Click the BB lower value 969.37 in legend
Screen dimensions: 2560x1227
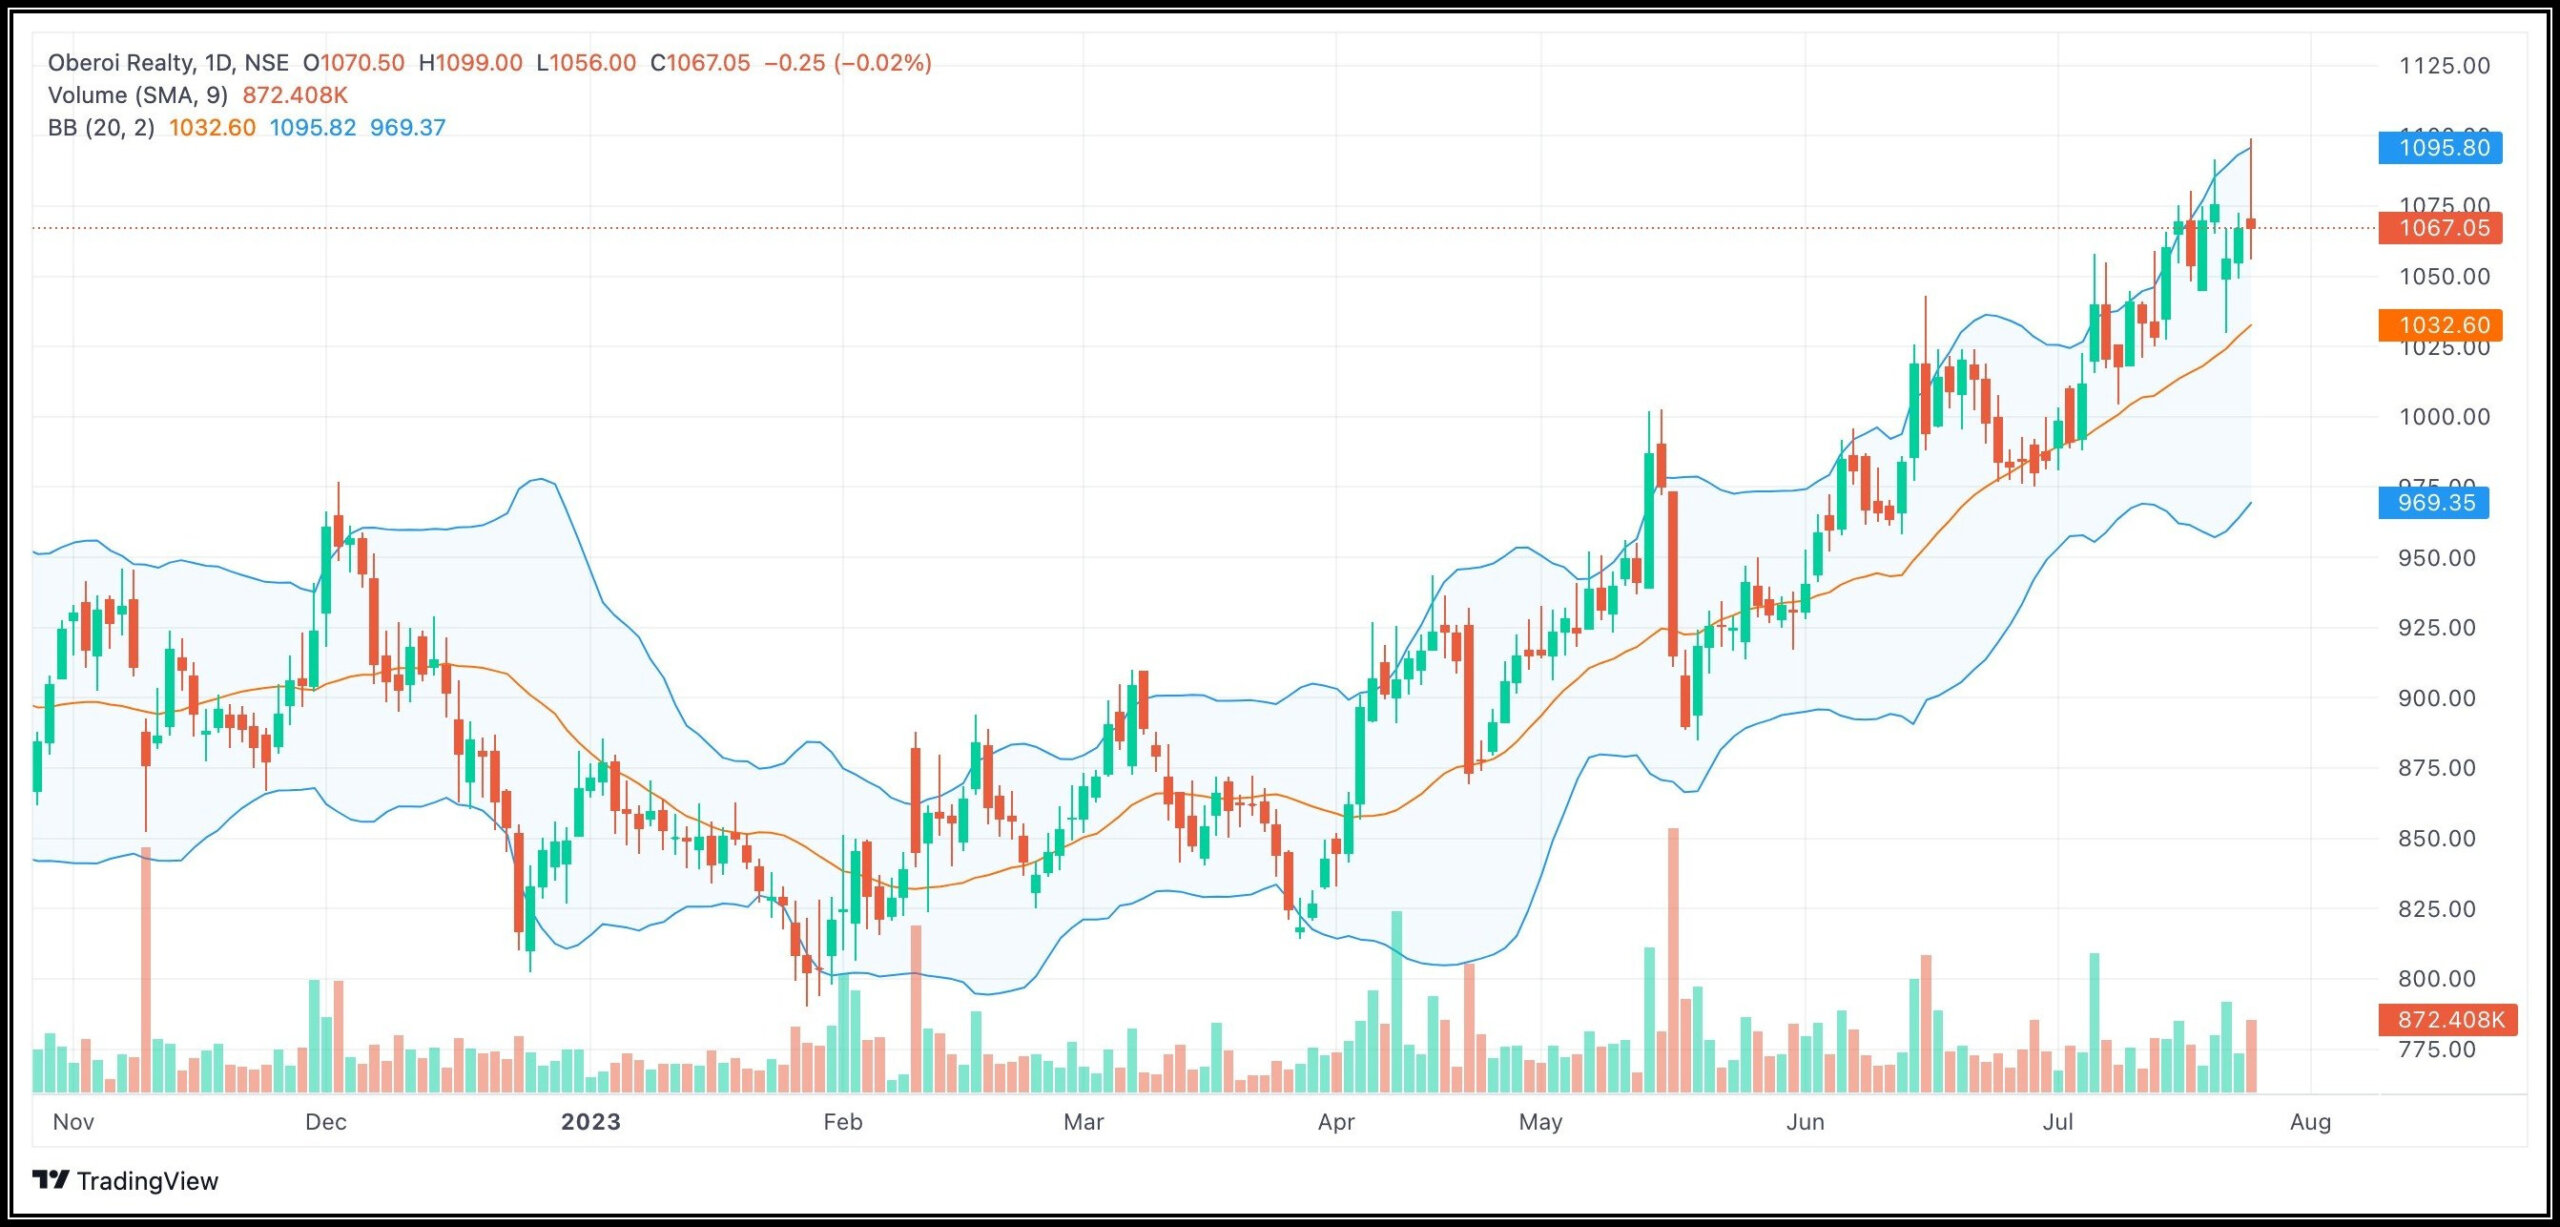point(408,127)
